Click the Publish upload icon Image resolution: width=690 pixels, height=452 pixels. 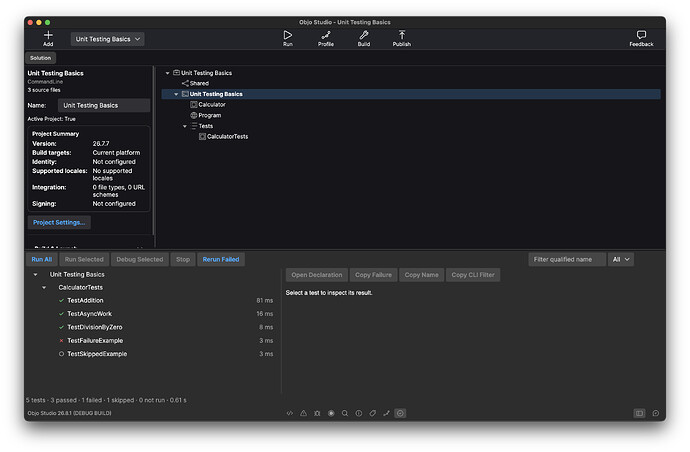click(401, 35)
